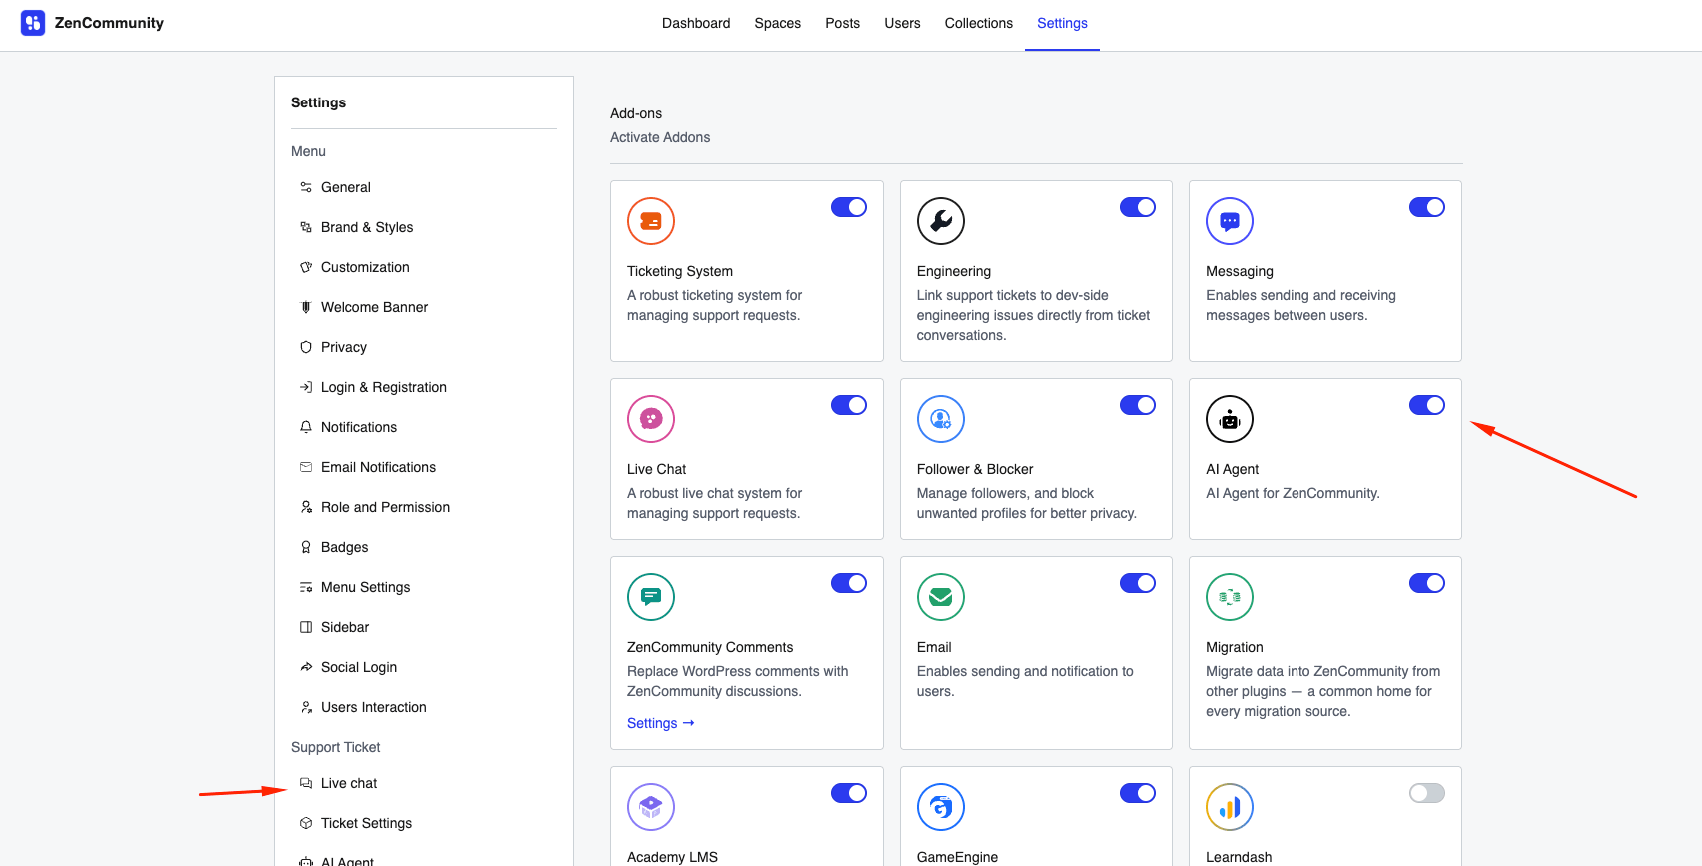This screenshot has height=866, width=1702.
Task: Click the "Follower & Blocker" card title
Action: tap(975, 469)
